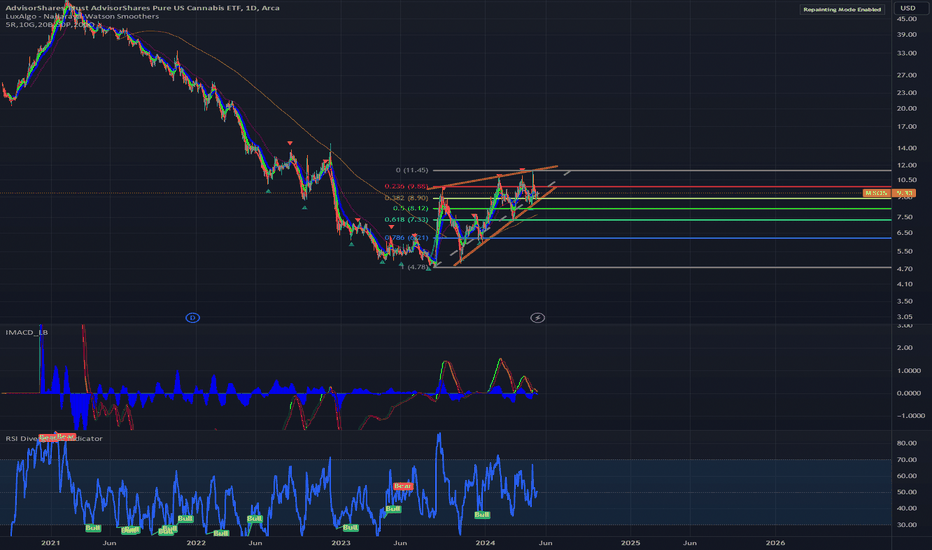Image resolution: width=932 pixels, height=550 pixels.
Task: Click the Fib level label 1 (4.78)
Action: (x=414, y=267)
